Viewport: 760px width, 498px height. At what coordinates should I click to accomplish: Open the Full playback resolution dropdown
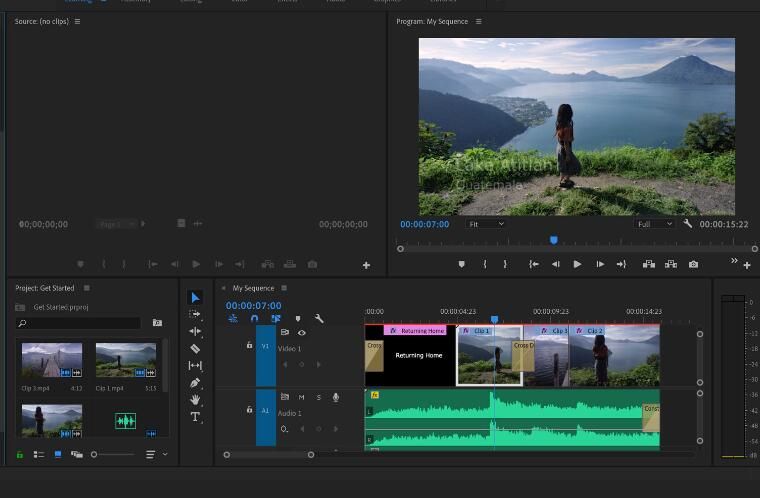654,224
